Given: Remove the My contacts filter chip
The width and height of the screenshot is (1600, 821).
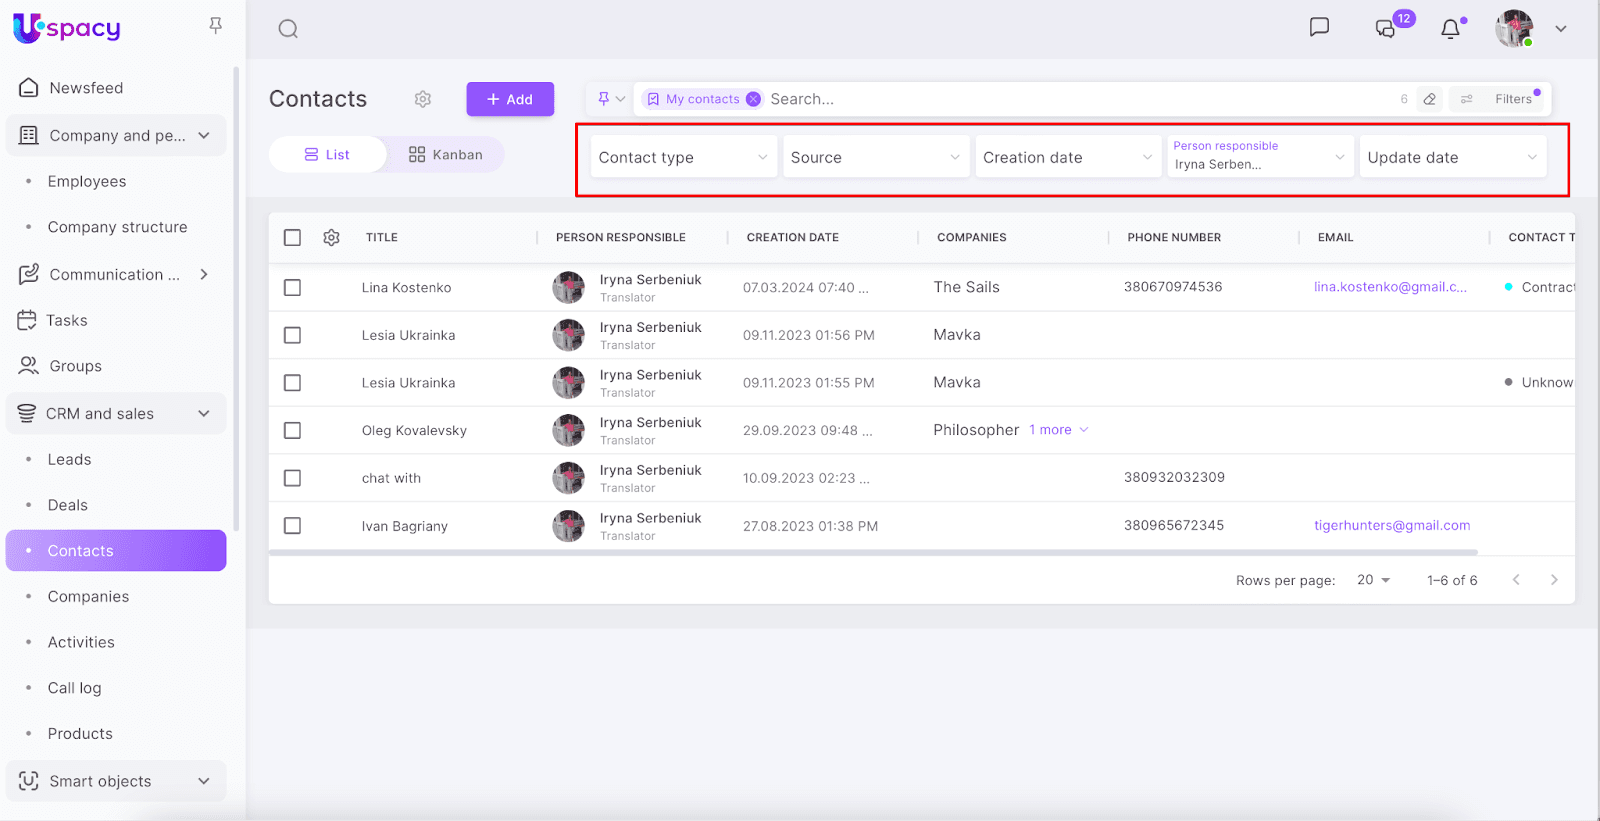Looking at the screenshot, I should [753, 99].
